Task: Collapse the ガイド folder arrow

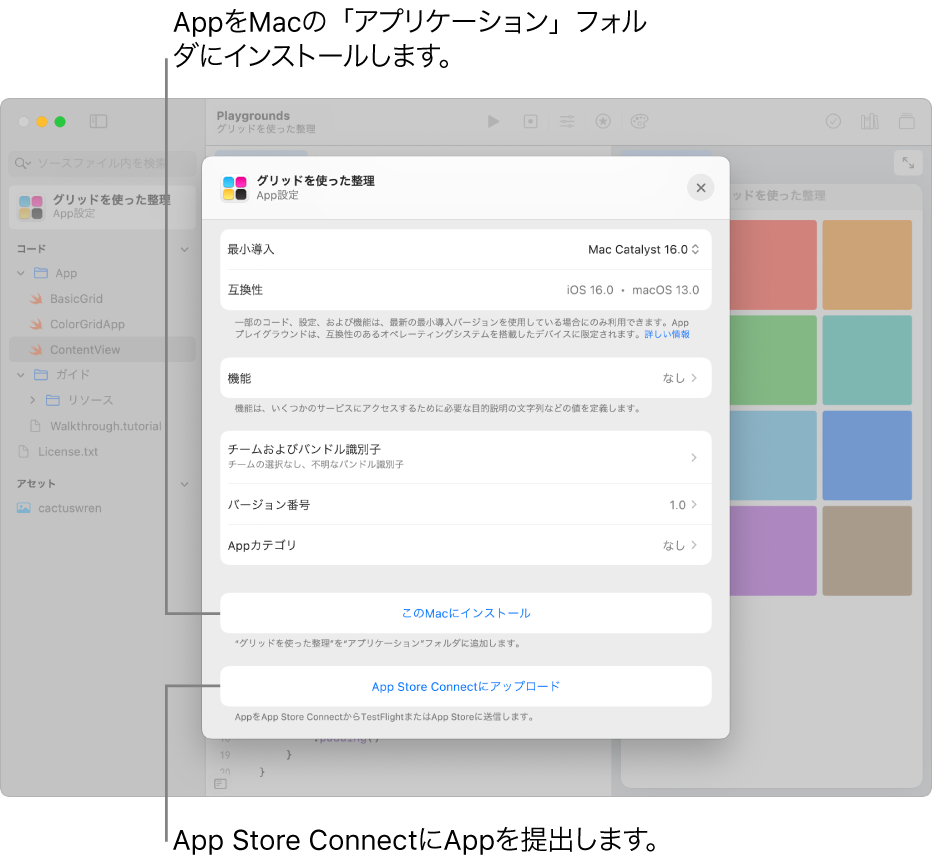Action: (x=21, y=375)
